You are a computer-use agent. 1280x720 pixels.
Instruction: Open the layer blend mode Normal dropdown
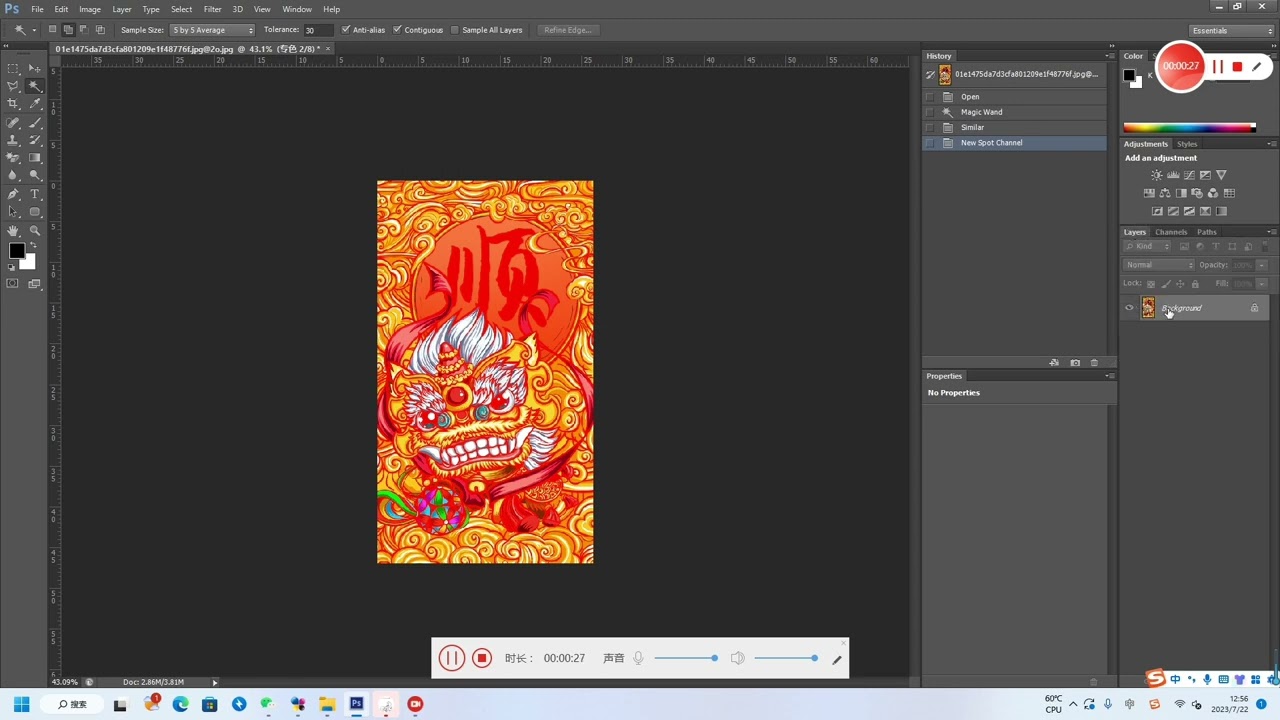(x=1159, y=265)
